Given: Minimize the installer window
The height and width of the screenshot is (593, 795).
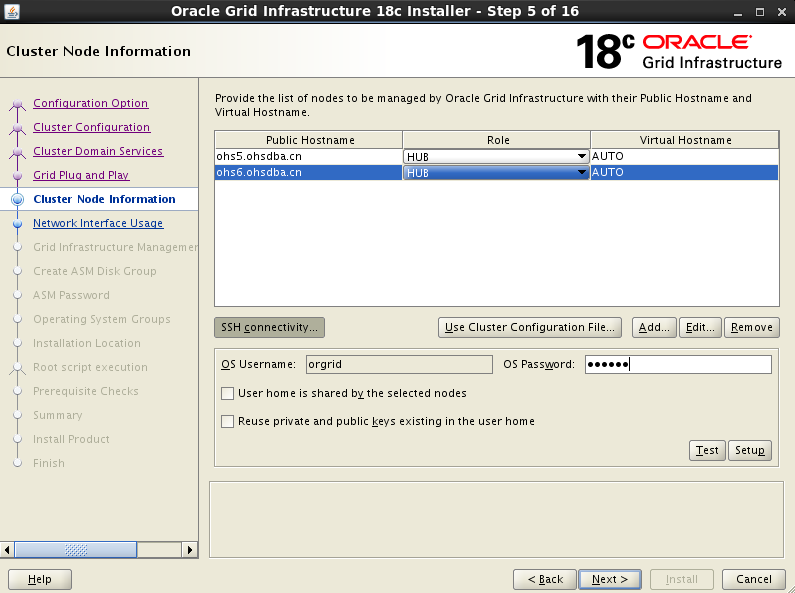Looking at the screenshot, I should pyautogui.click(x=738, y=12).
